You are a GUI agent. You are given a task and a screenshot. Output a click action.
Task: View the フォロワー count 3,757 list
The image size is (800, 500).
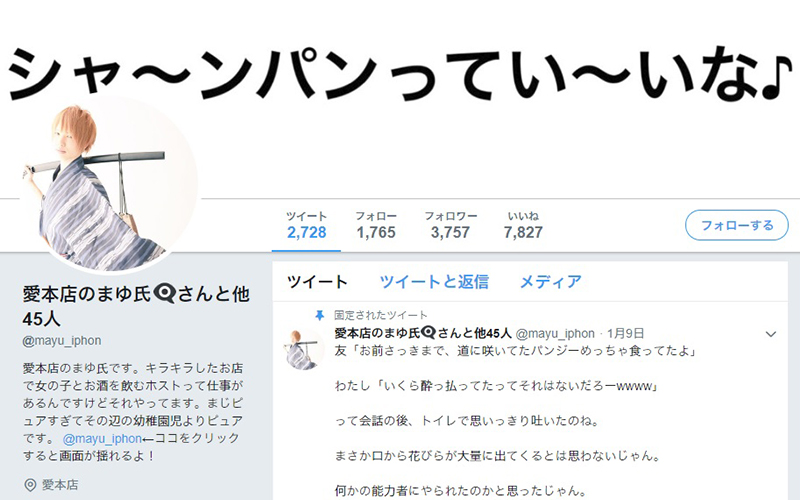click(x=451, y=225)
